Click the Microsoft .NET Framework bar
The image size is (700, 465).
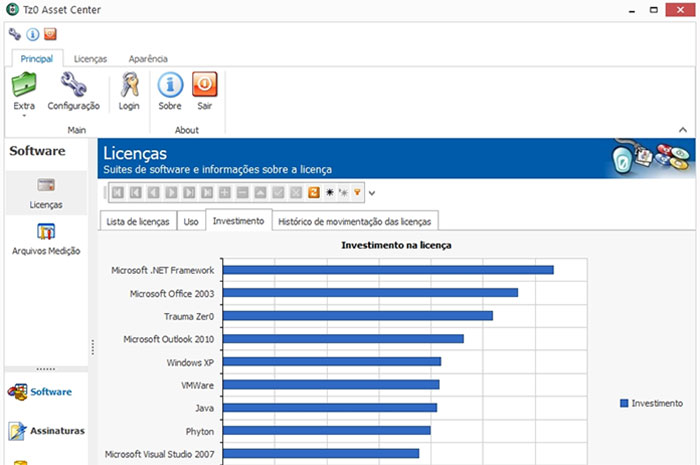coord(388,270)
